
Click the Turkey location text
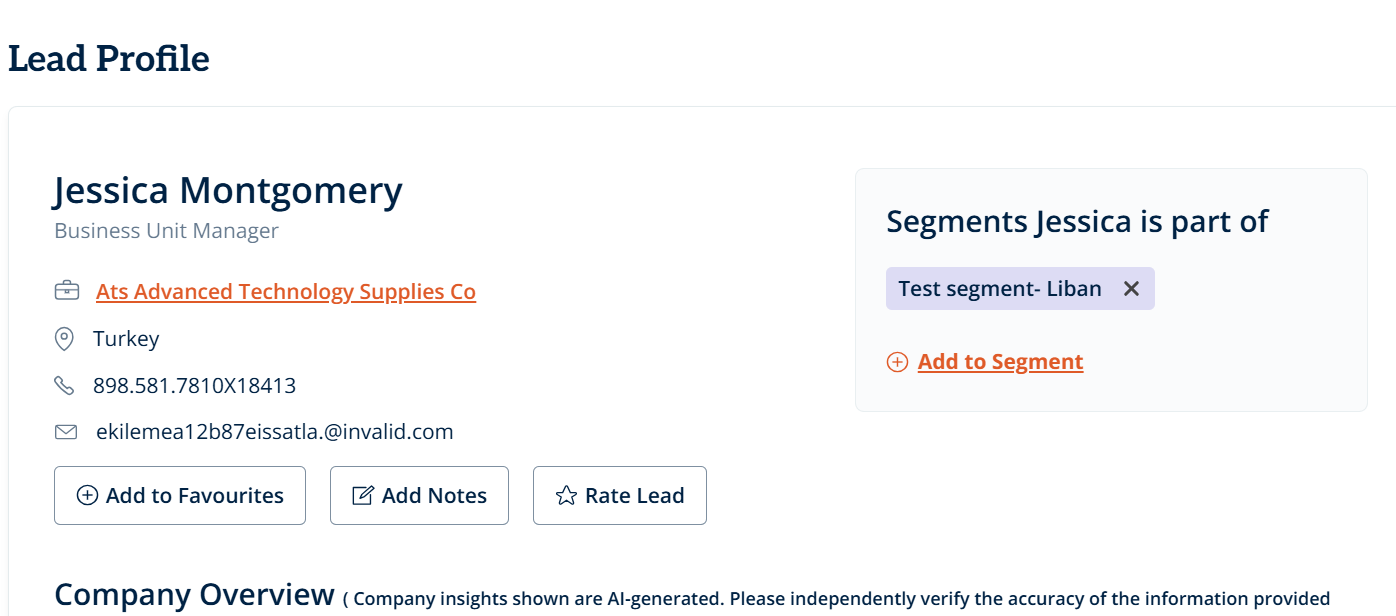coord(126,339)
